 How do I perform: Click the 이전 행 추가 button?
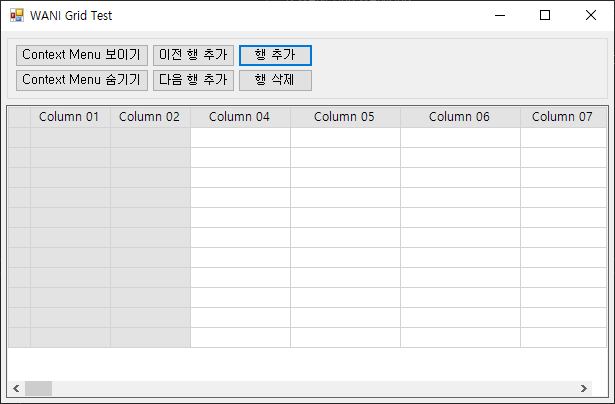193,55
